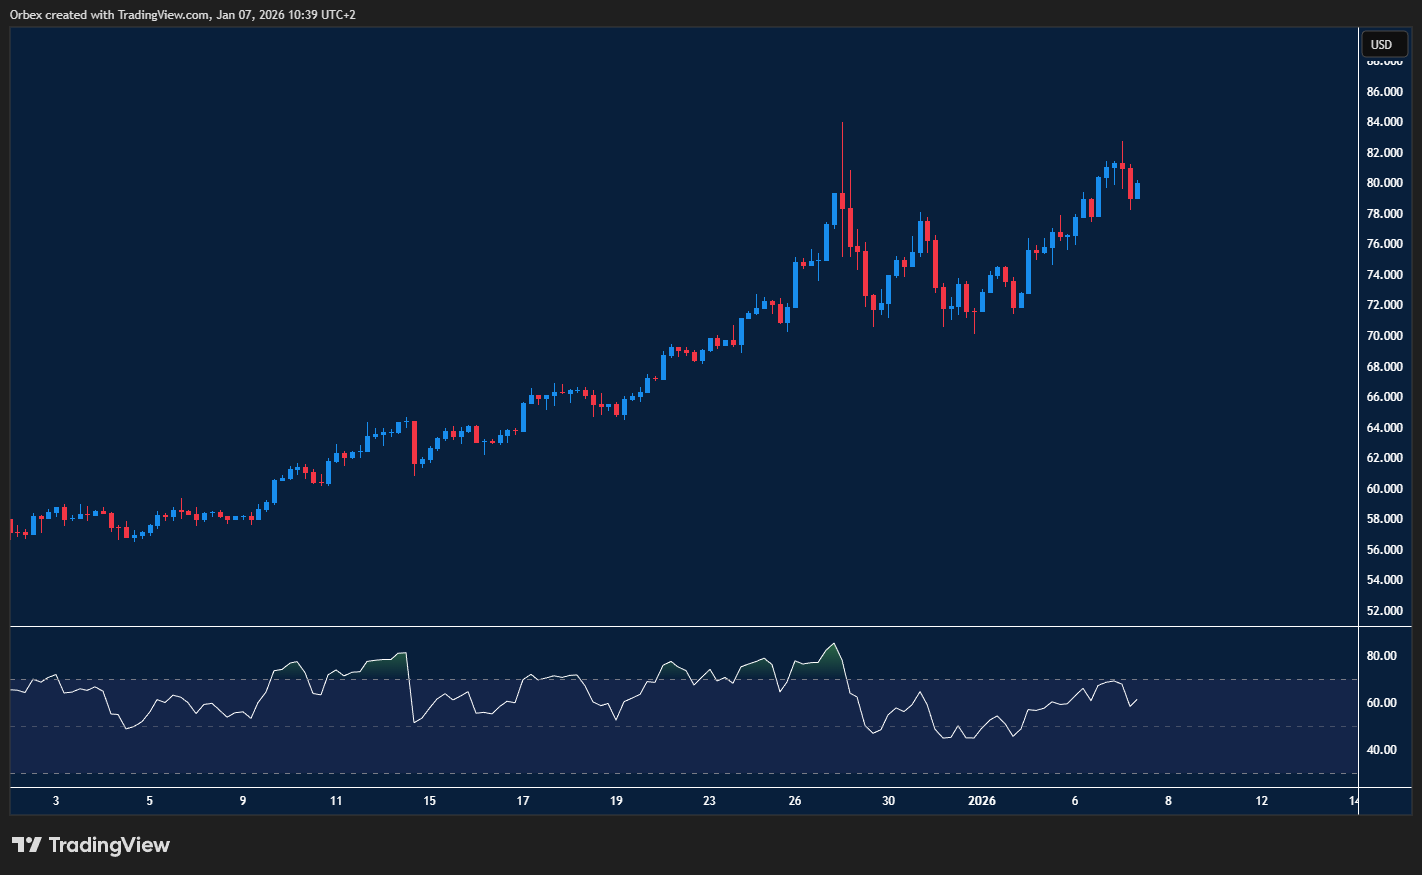This screenshot has width=1422, height=875.
Task: Click the RSI 80.00 scale label
Action: [1382, 656]
